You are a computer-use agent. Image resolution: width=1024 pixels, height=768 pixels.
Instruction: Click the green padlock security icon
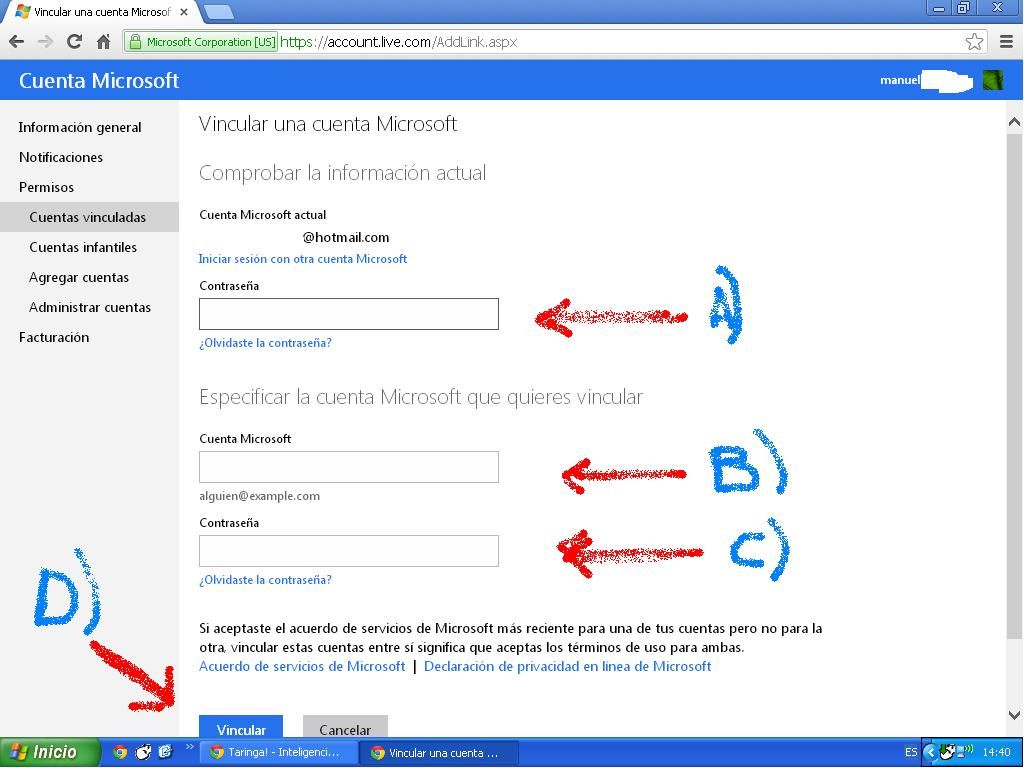click(135, 42)
